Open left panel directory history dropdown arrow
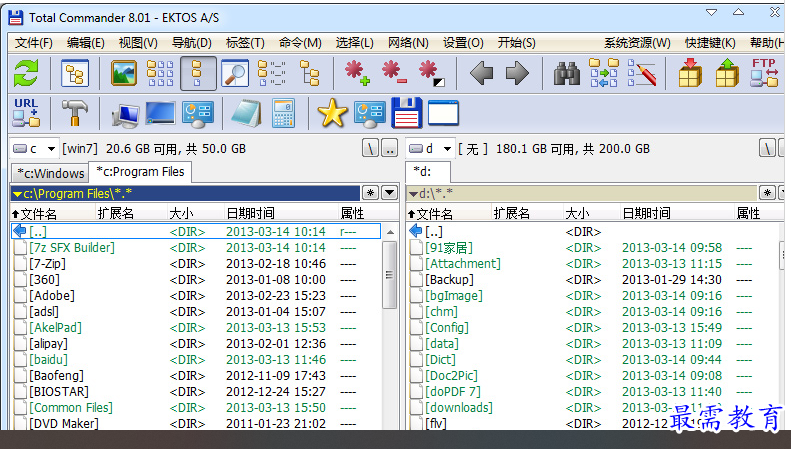791x449 pixels. click(389, 193)
